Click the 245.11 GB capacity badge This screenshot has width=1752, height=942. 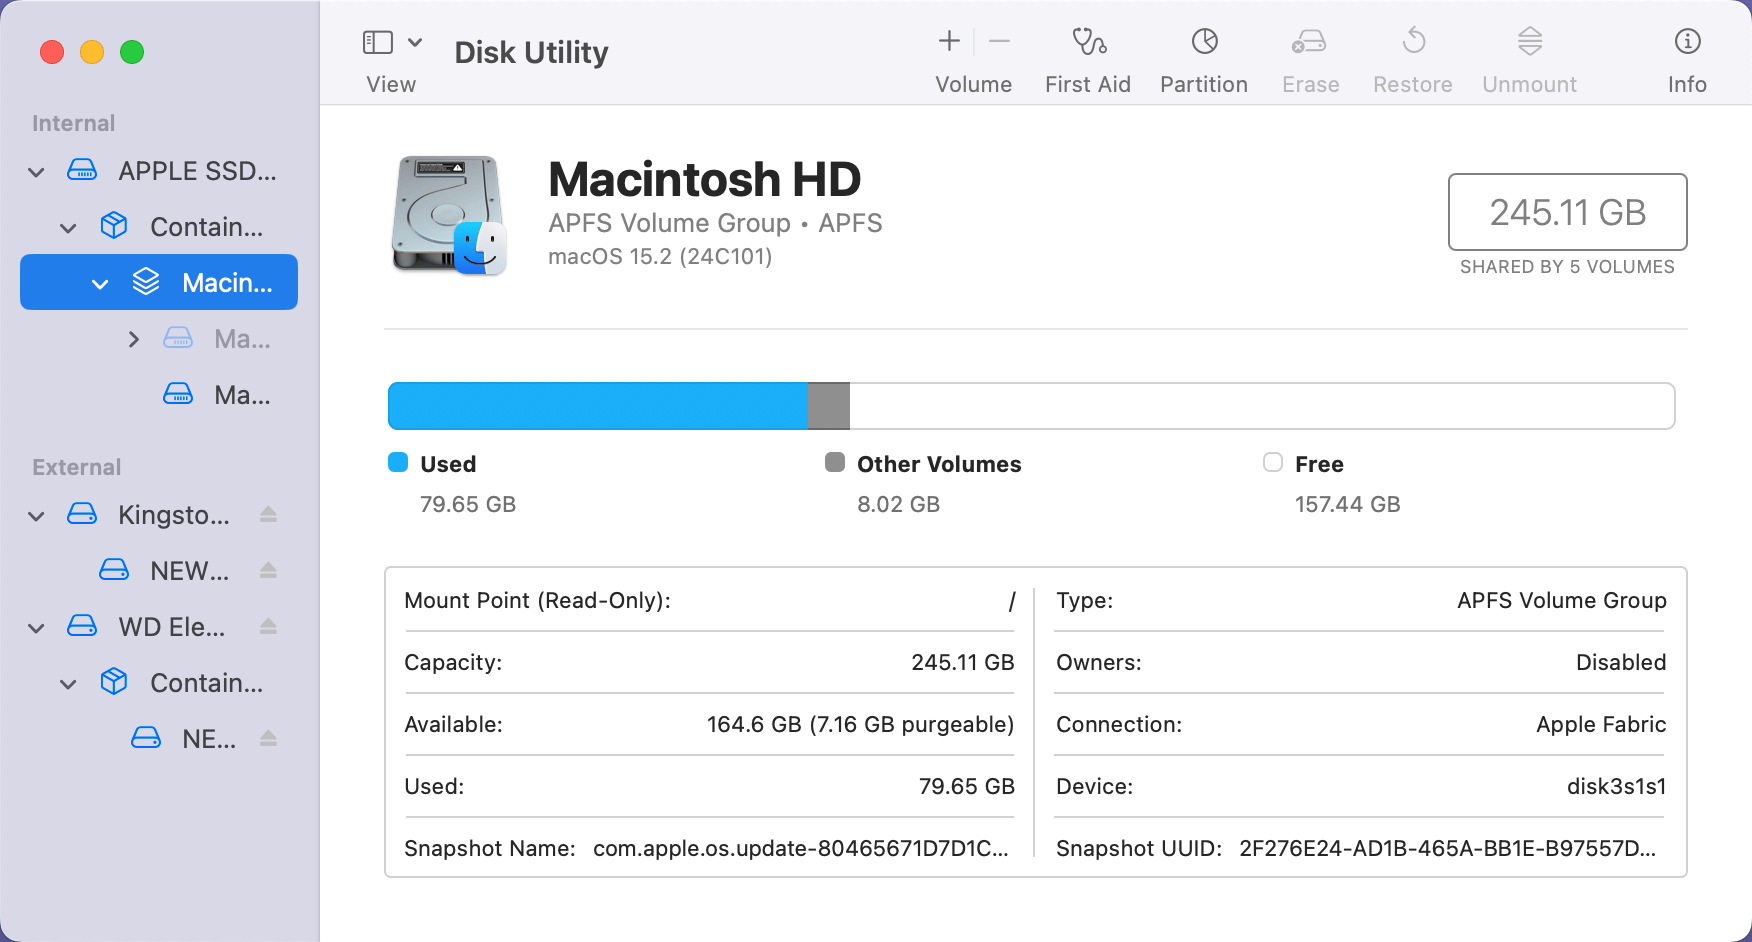1567,212
